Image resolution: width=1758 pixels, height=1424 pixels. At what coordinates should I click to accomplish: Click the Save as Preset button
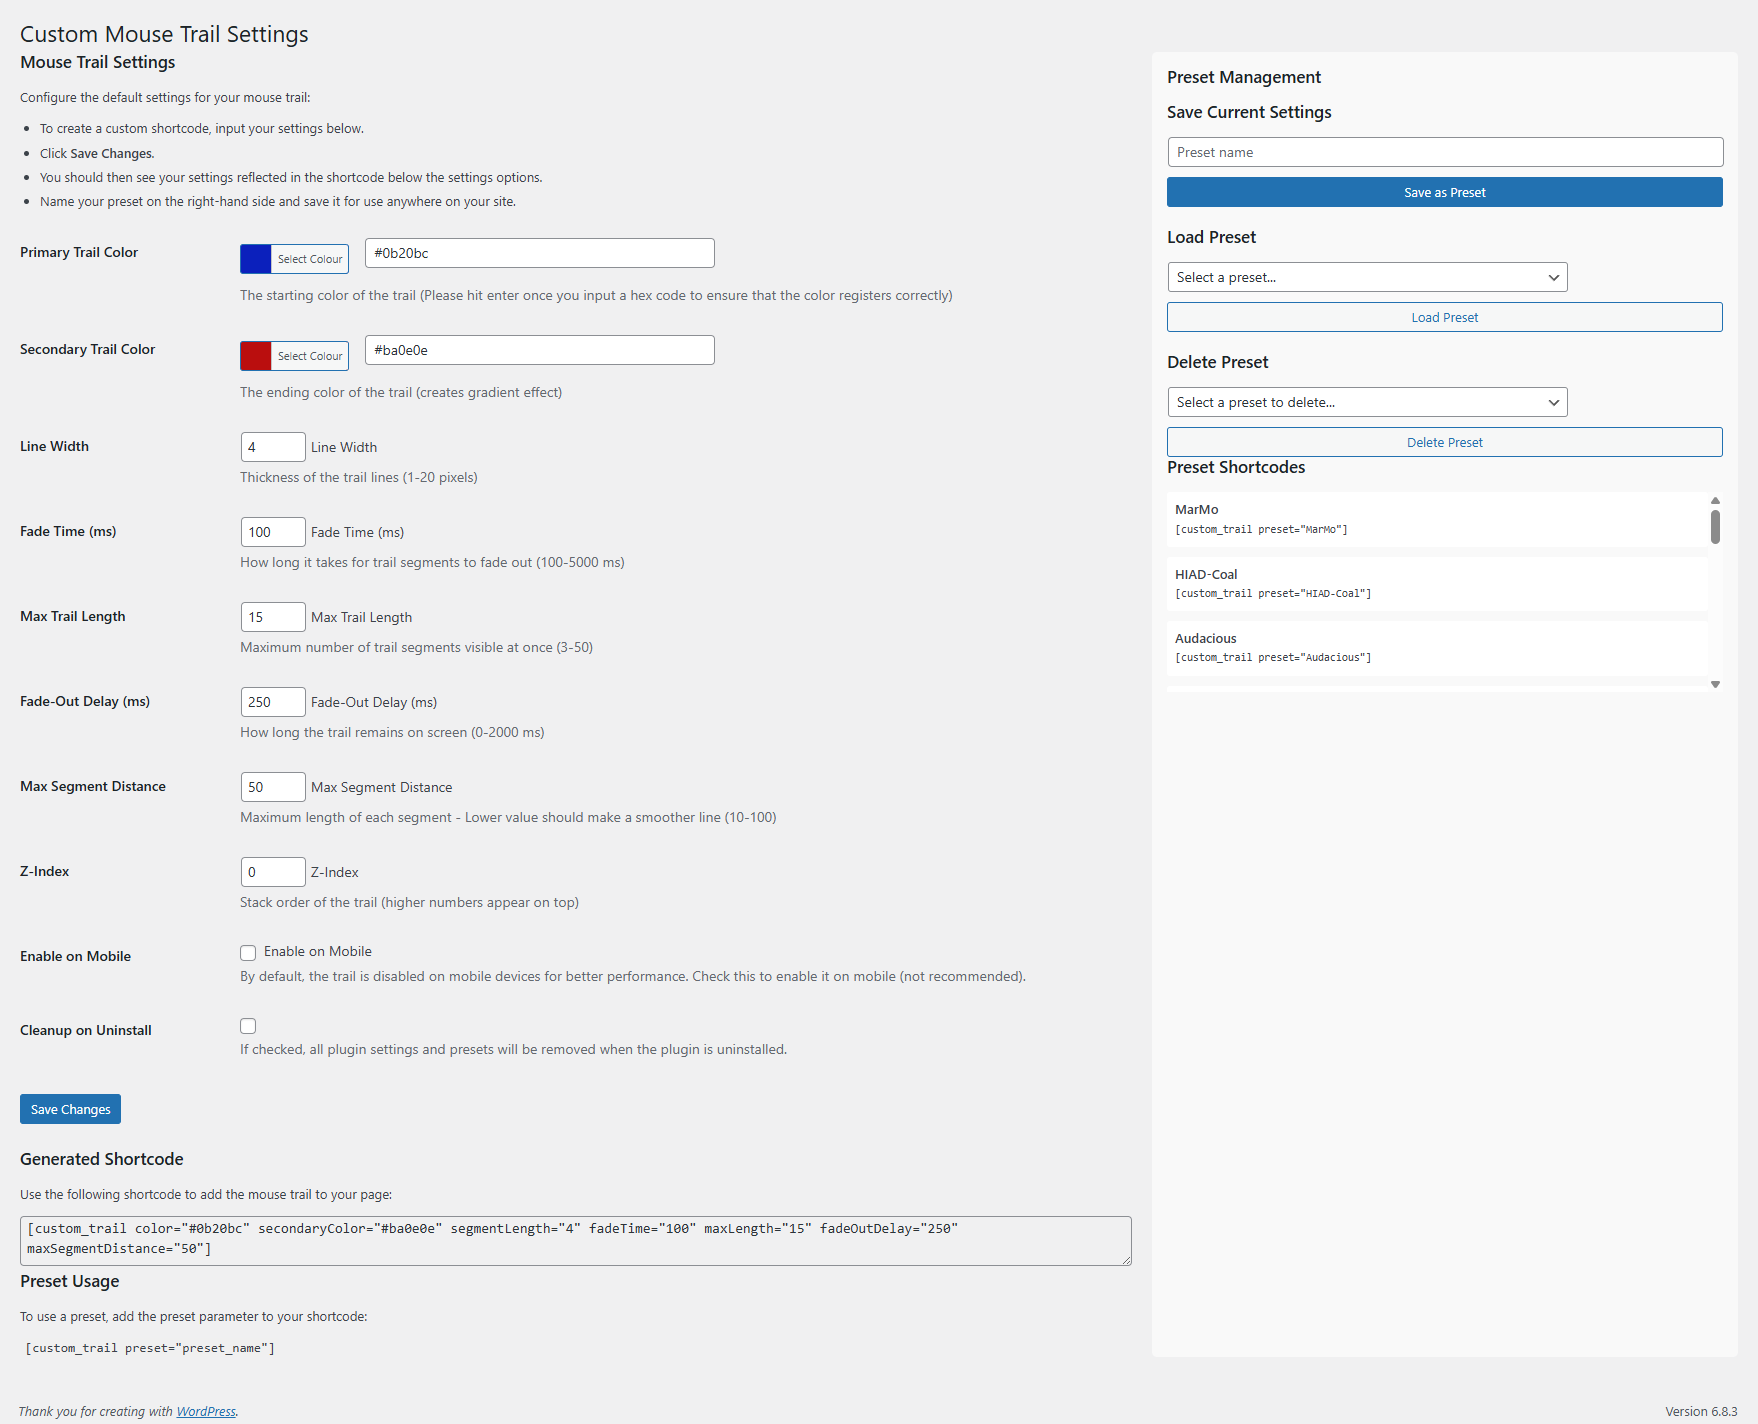(1445, 192)
